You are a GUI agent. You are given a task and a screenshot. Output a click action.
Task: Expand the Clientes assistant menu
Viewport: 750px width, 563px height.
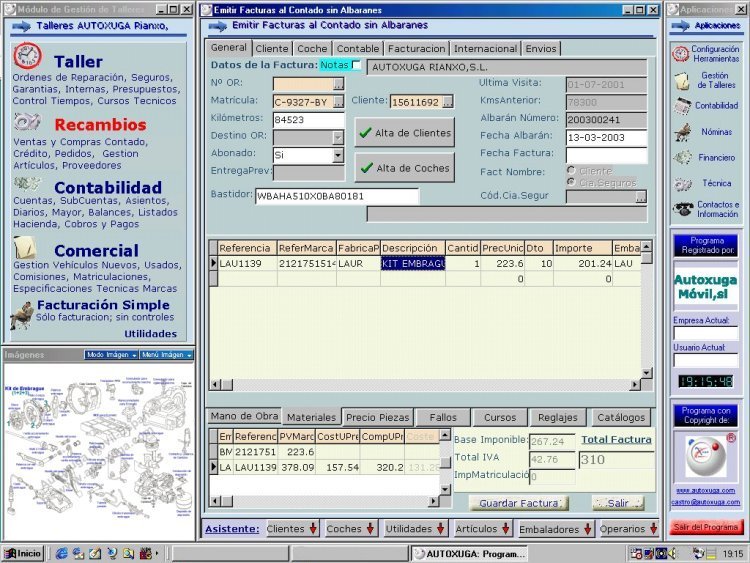click(292, 529)
